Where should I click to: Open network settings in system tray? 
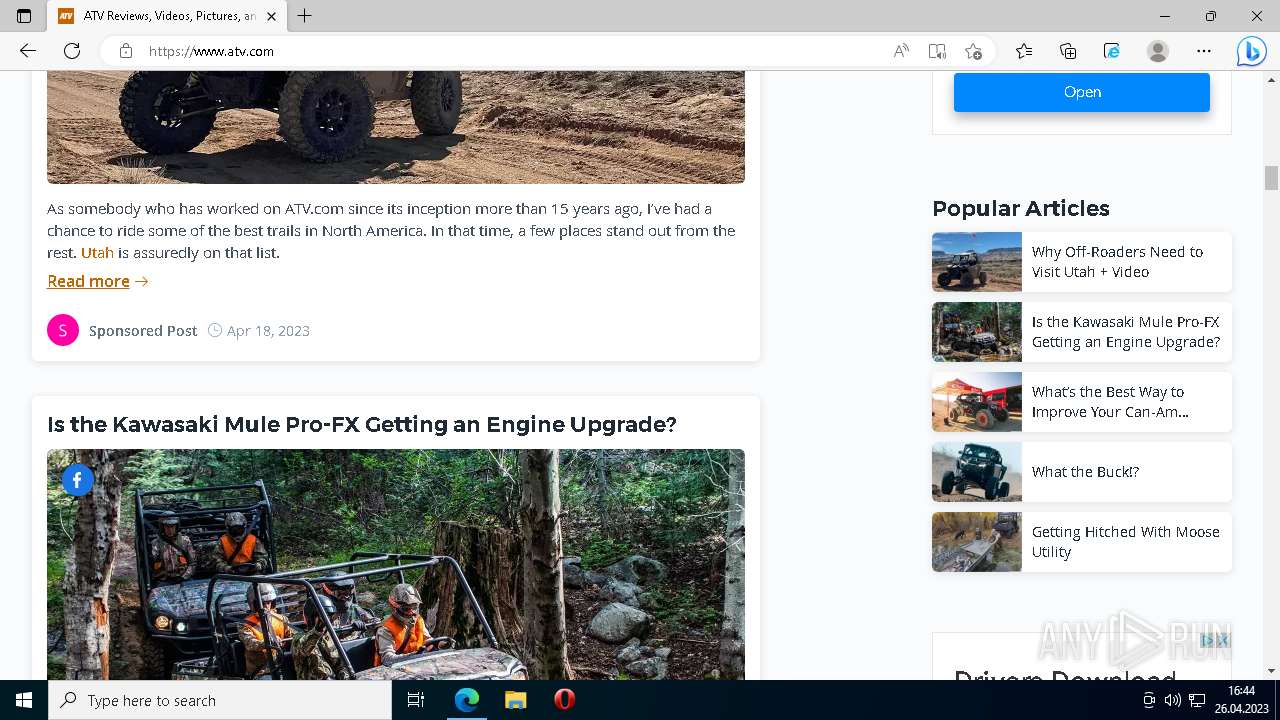pyautogui.click(x=1196, y=700)
